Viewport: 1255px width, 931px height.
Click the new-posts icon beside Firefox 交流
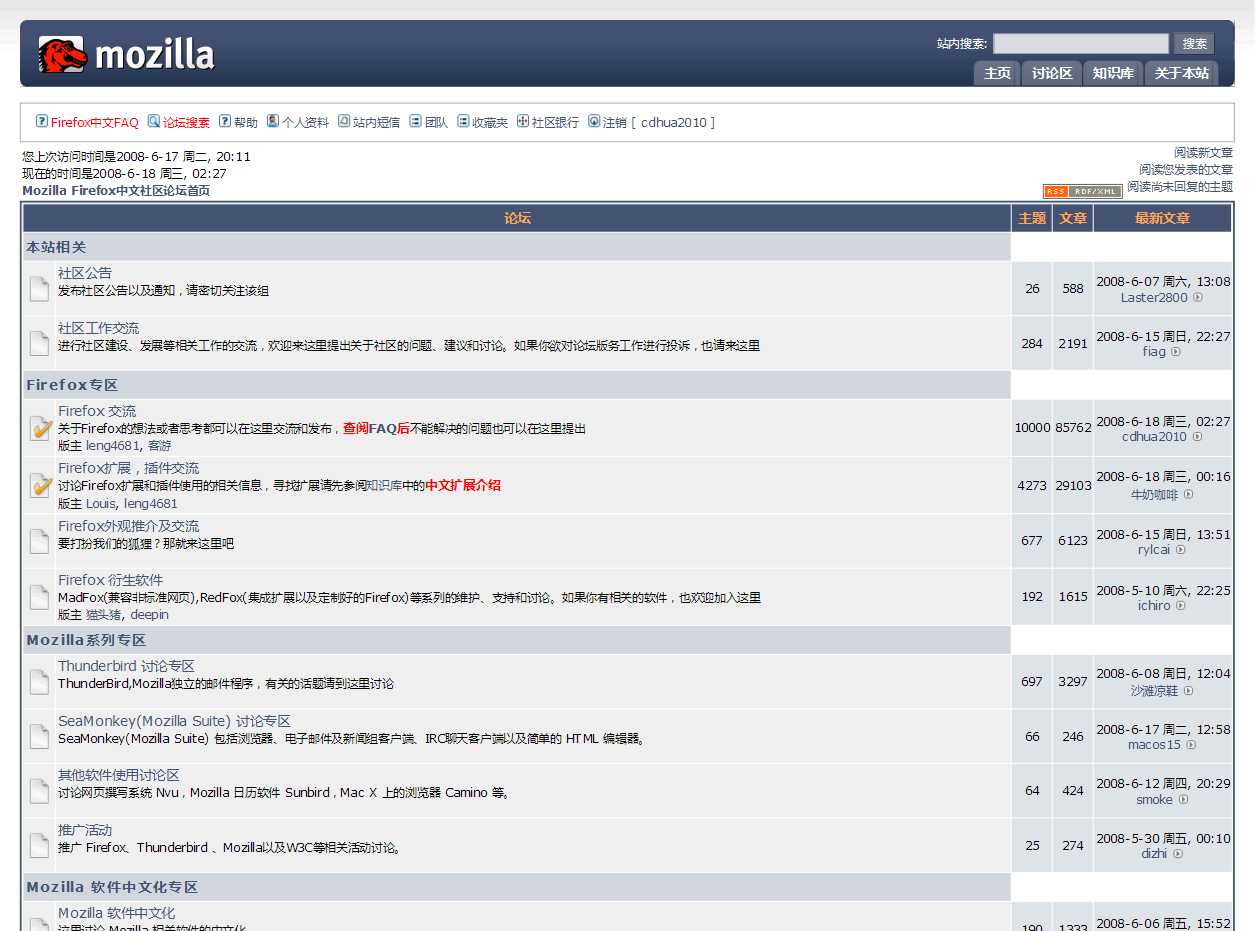[40, 429]
